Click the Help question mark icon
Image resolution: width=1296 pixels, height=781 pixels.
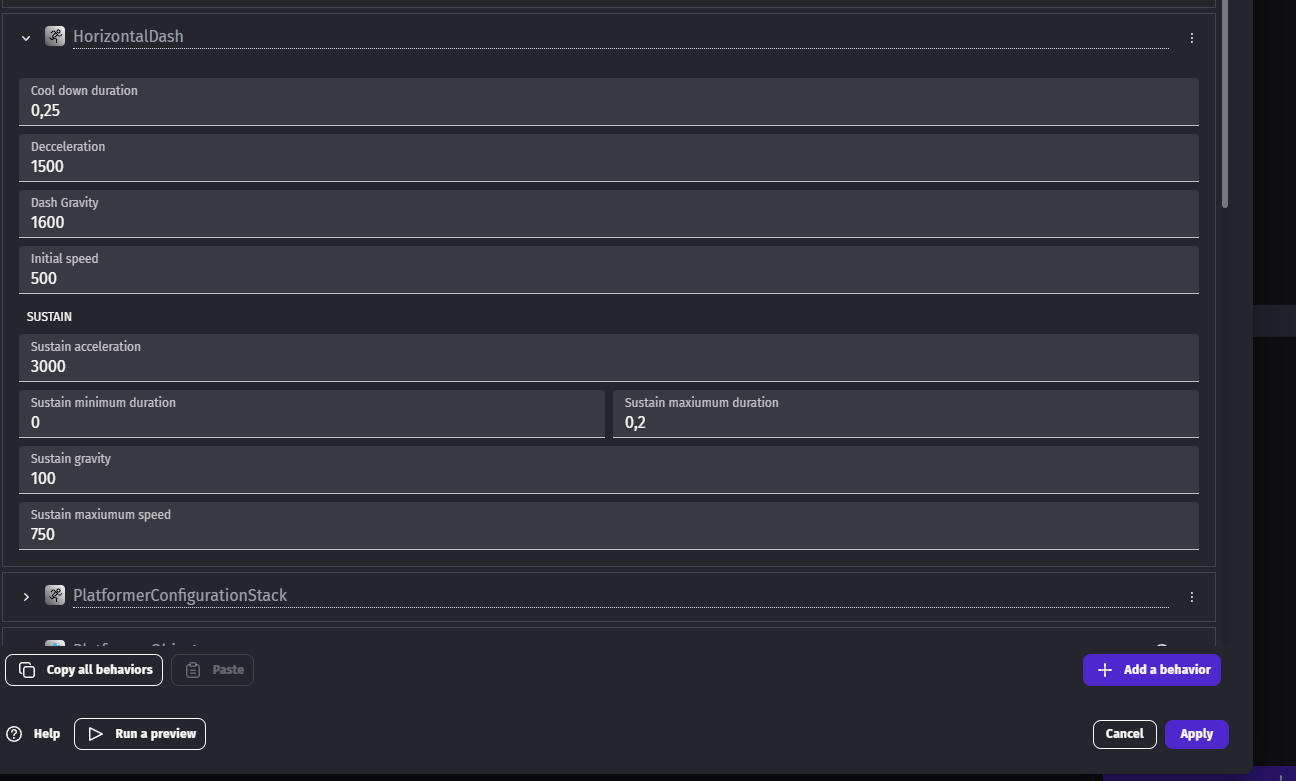(x=14, y=734)
